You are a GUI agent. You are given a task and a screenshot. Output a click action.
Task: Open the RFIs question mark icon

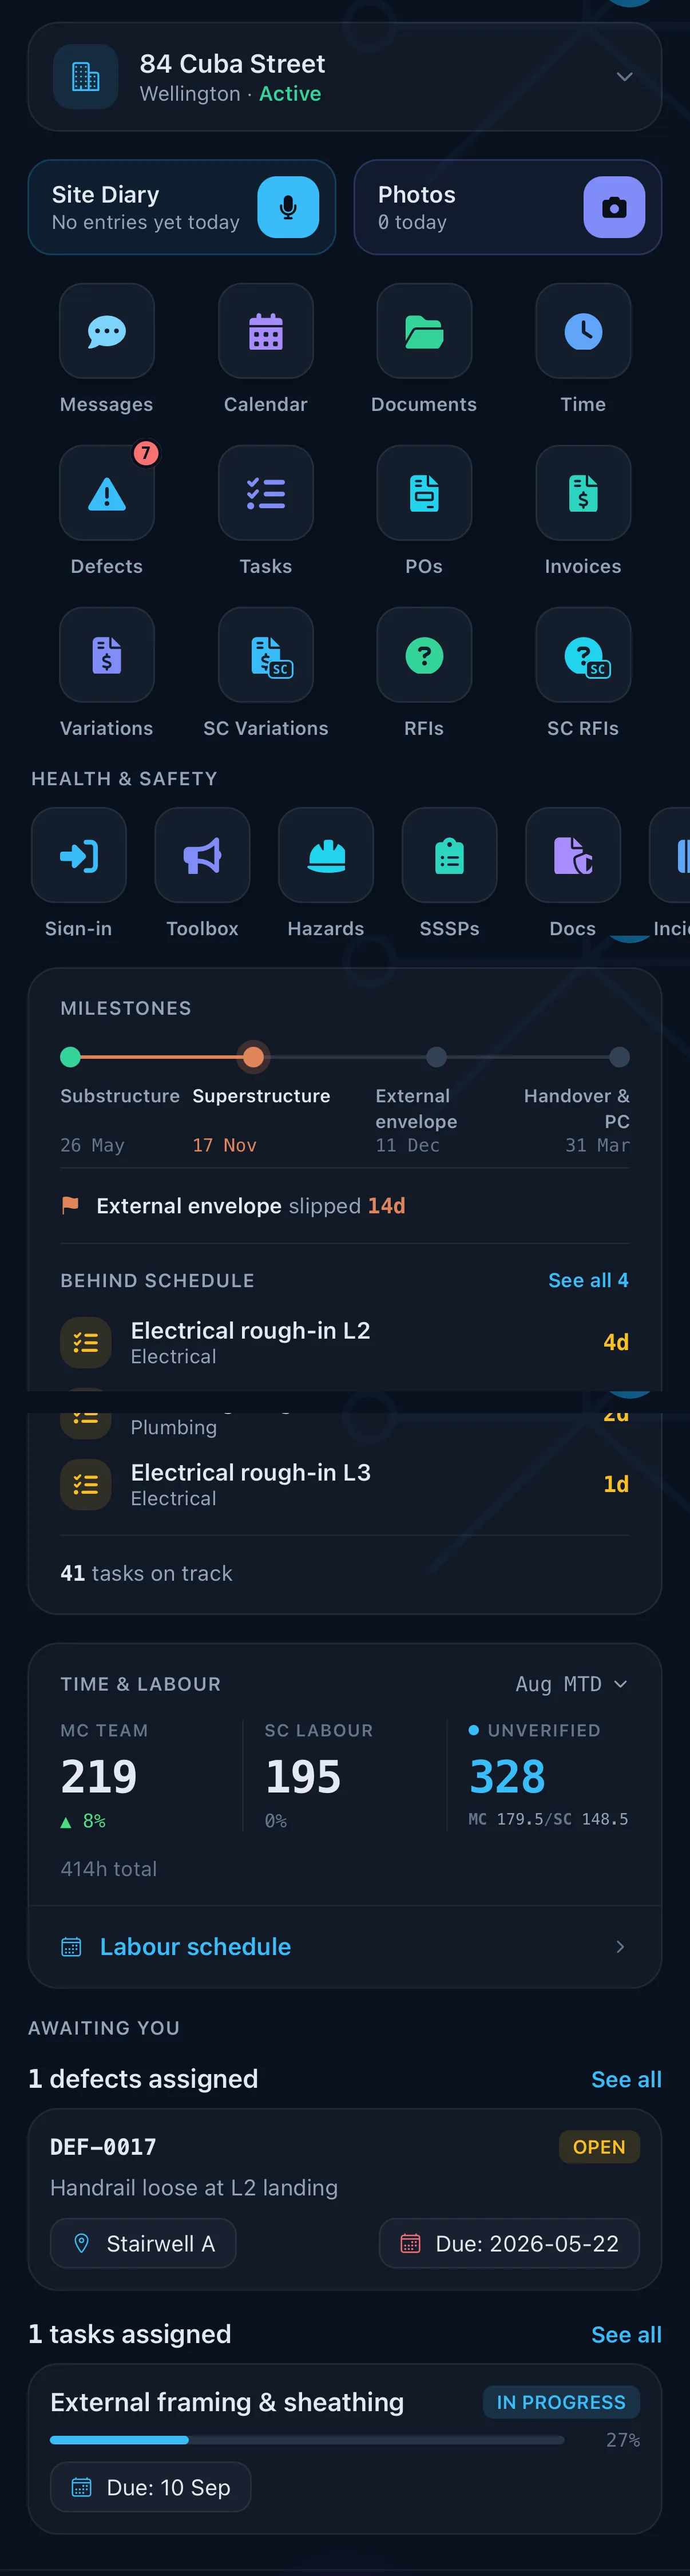(424, 655)
